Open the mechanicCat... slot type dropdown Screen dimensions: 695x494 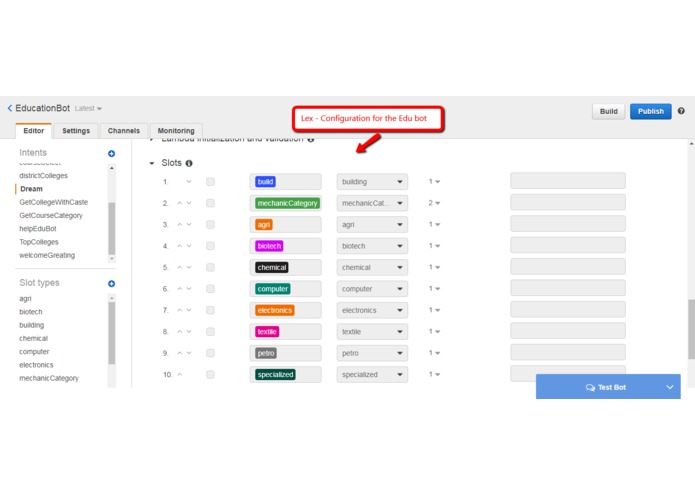click(x=372, y=203)
